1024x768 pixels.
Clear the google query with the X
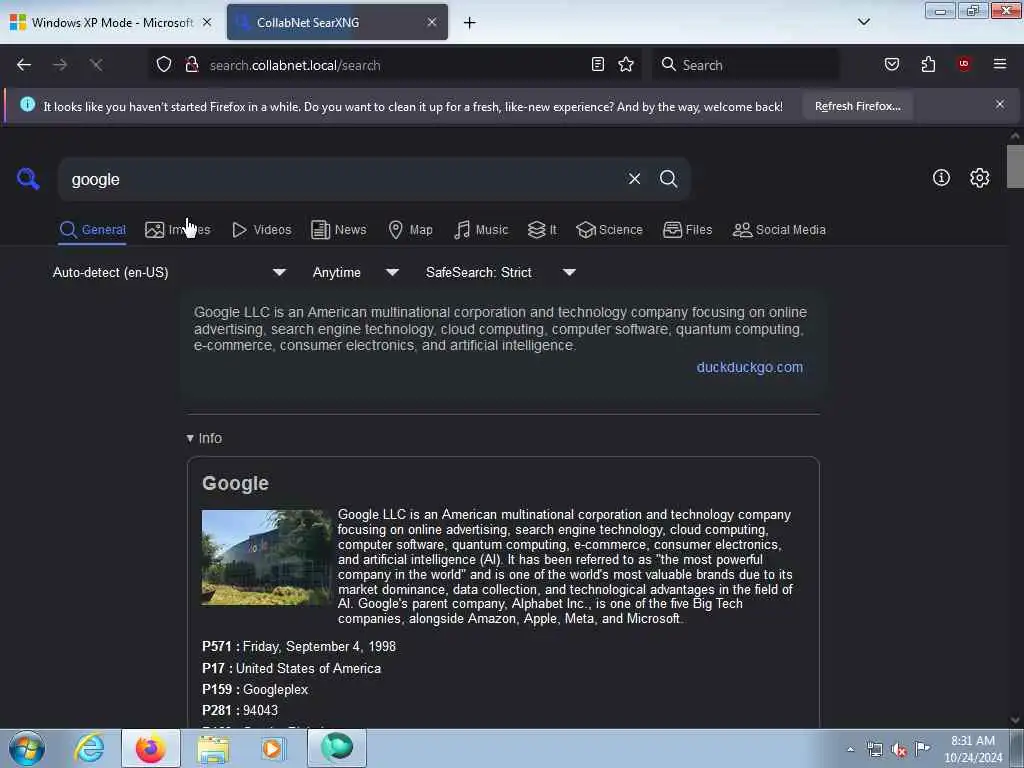click(x=634, y=178)
